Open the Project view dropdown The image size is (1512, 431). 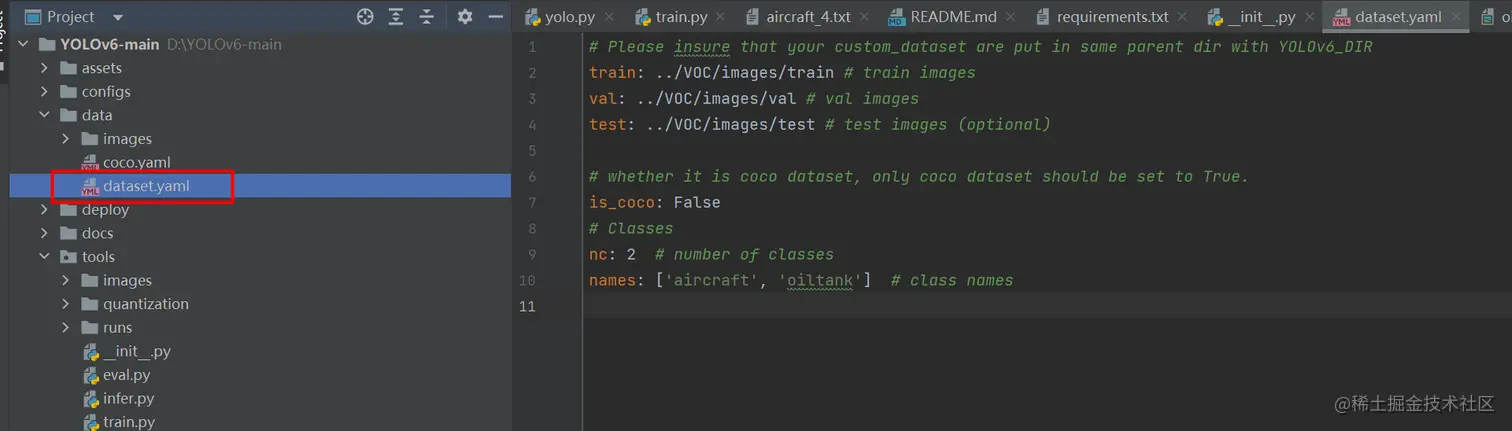coord(118,18)
